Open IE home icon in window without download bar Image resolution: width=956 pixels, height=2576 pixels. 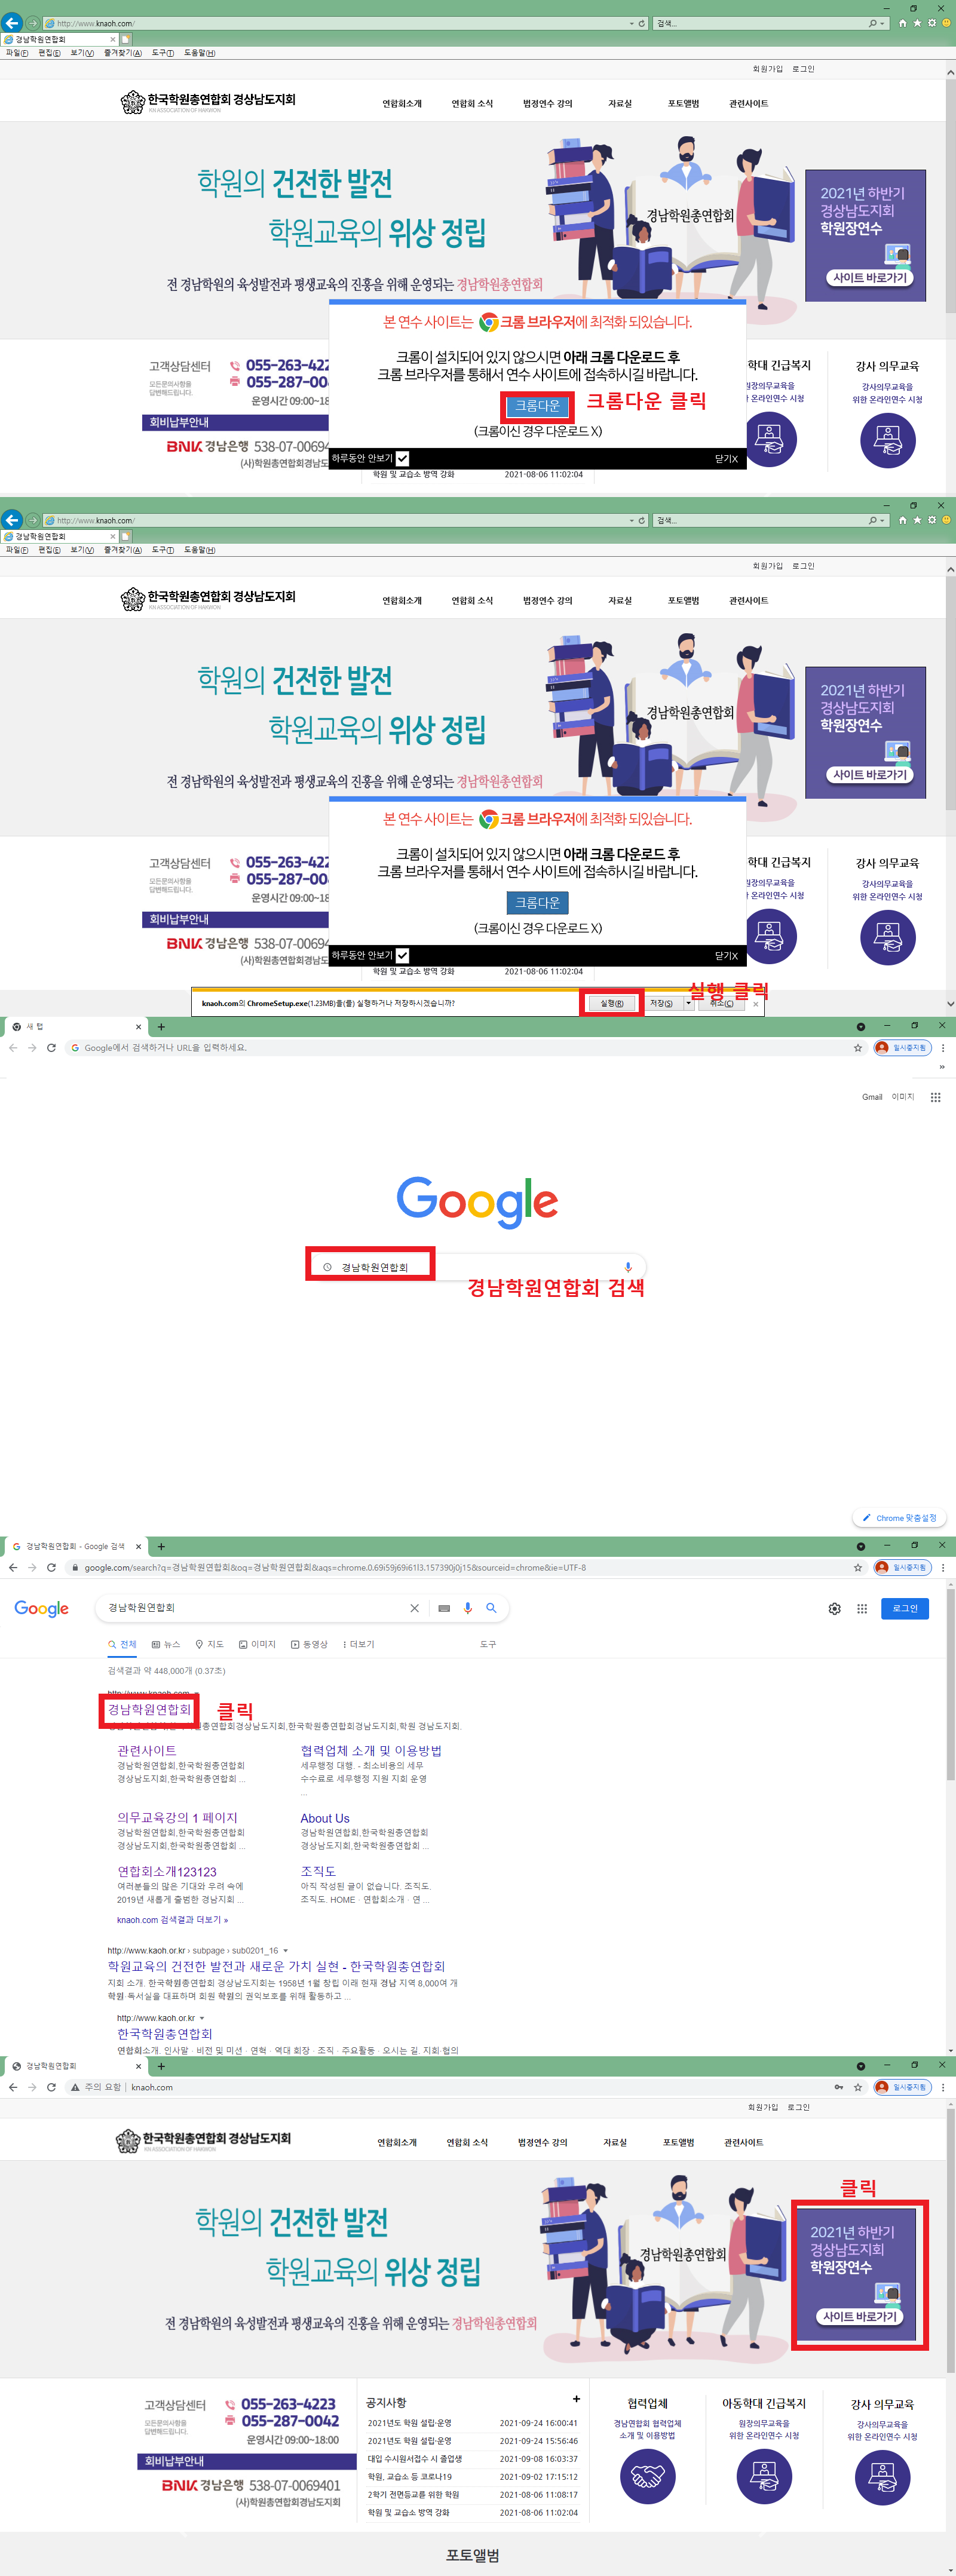902,23
